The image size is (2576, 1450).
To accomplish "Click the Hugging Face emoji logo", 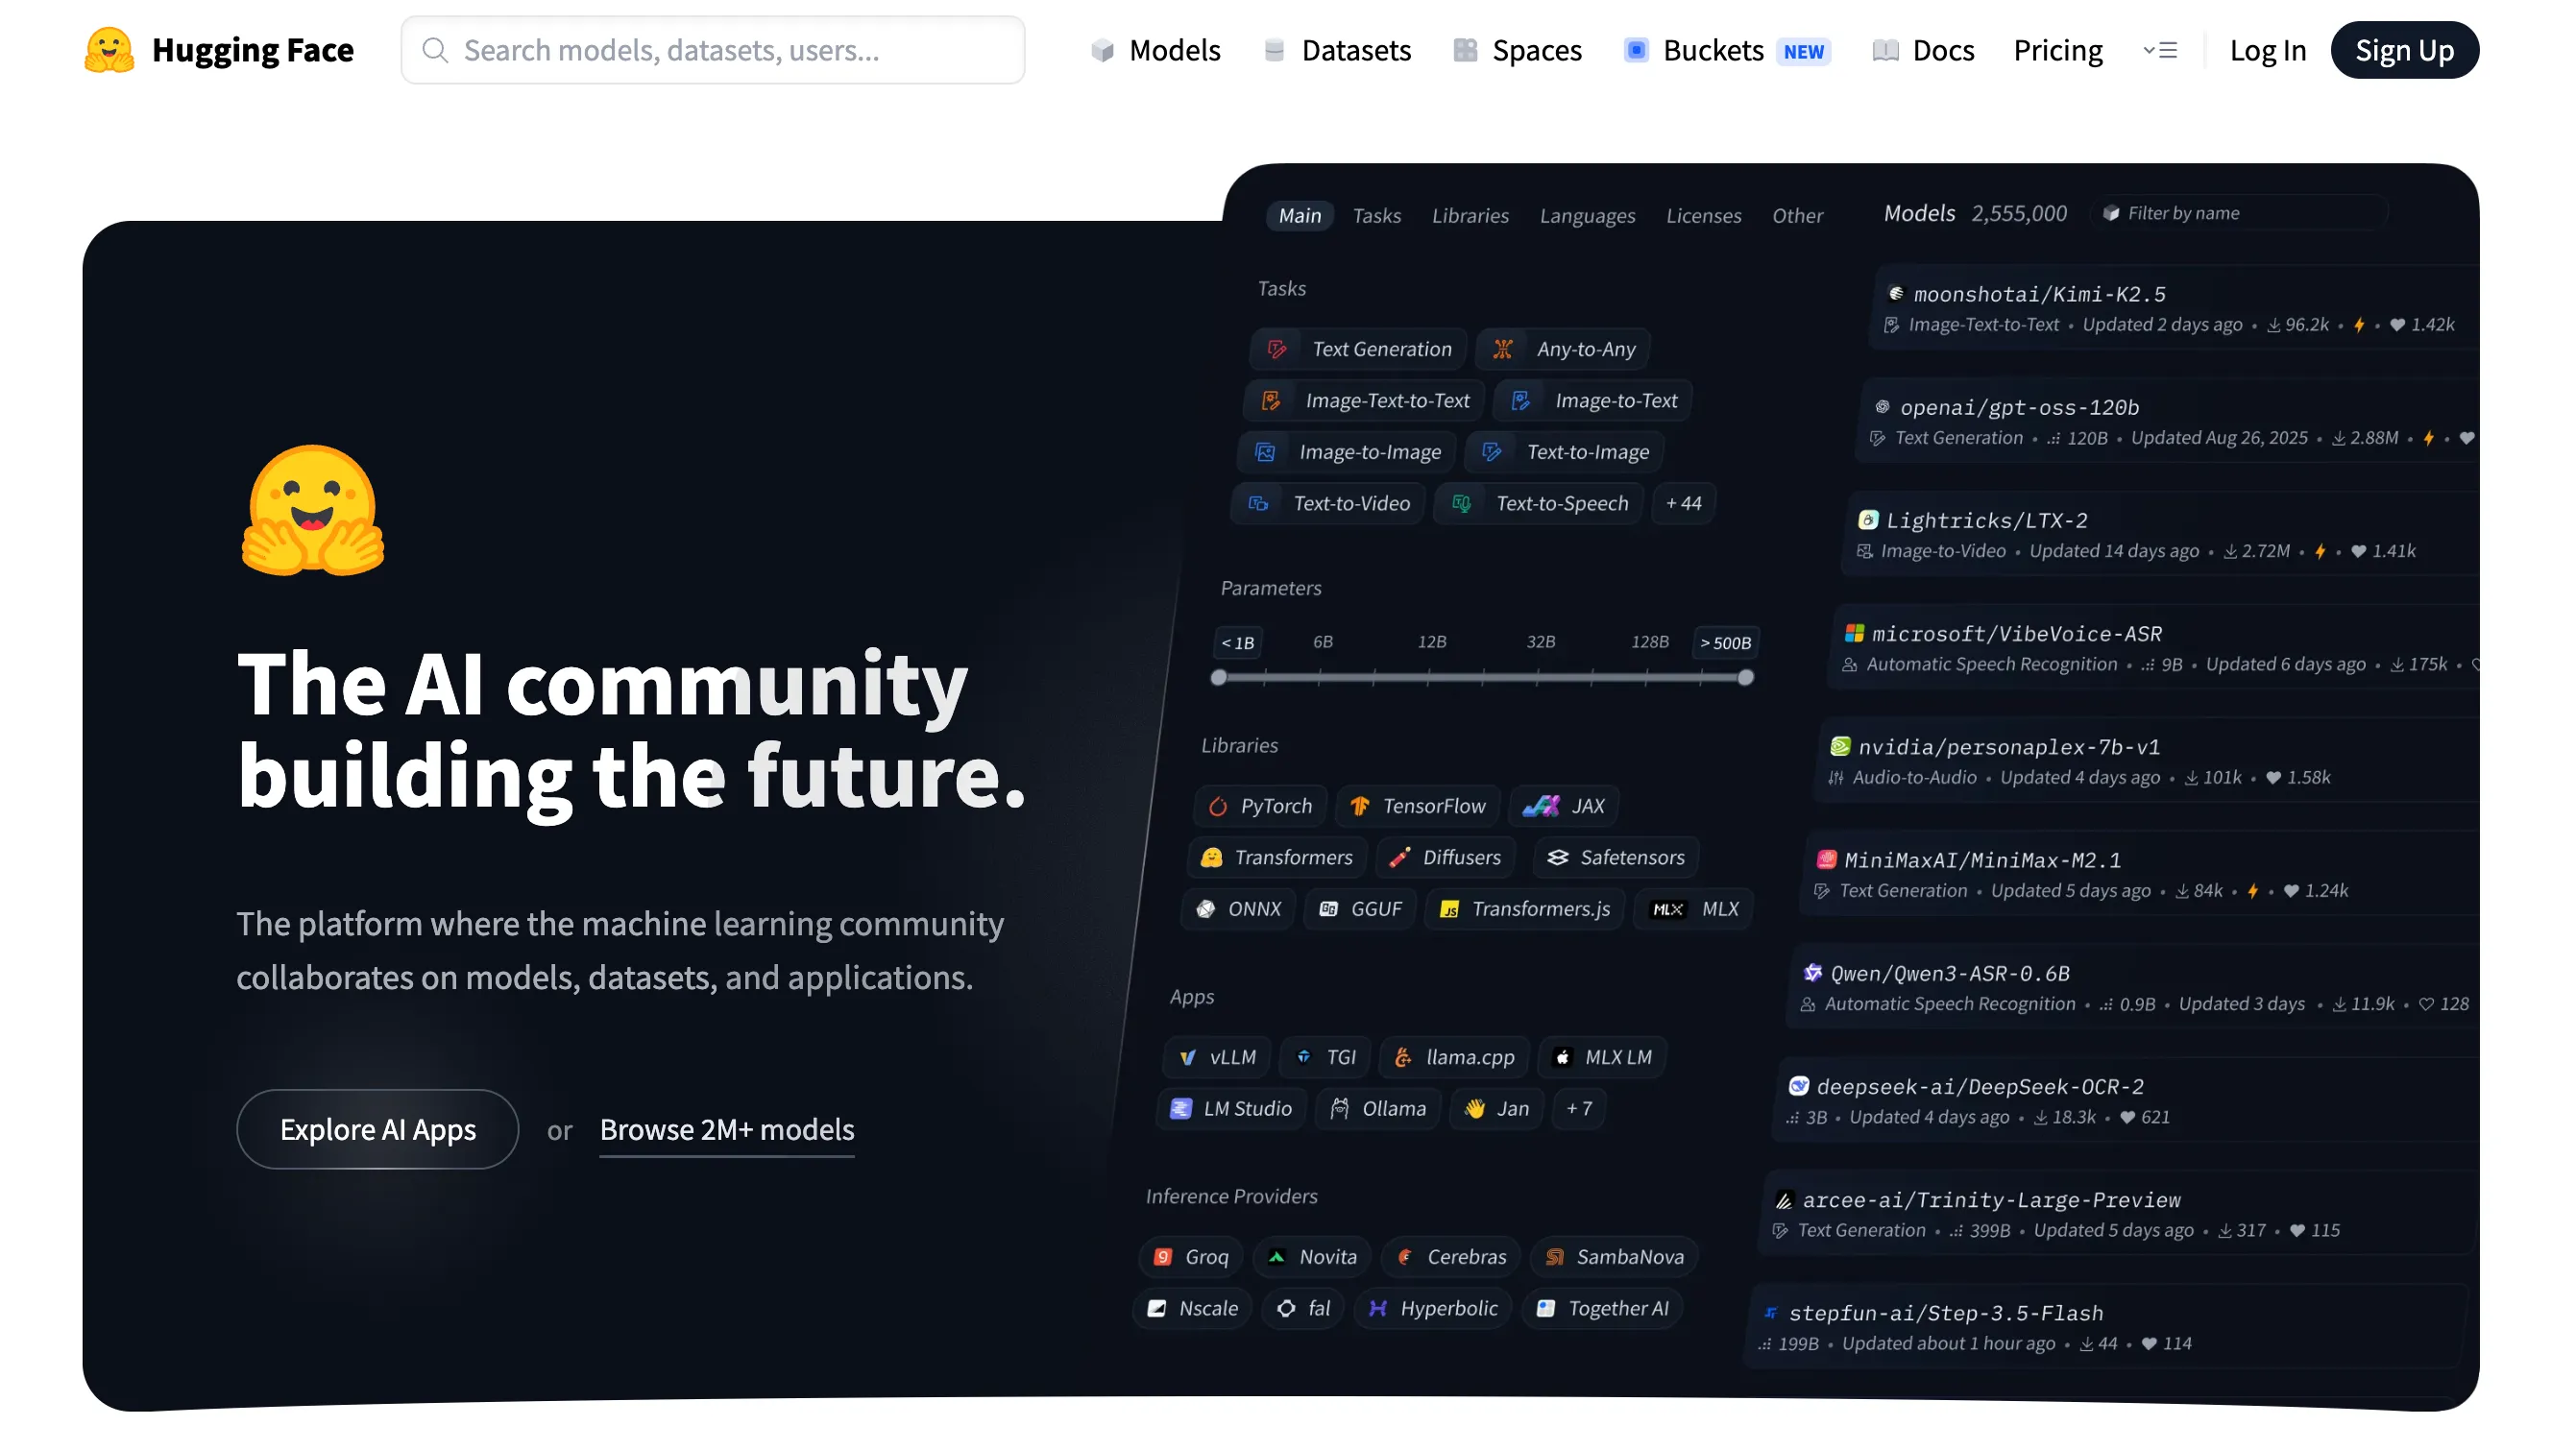I will pos(109,50).
